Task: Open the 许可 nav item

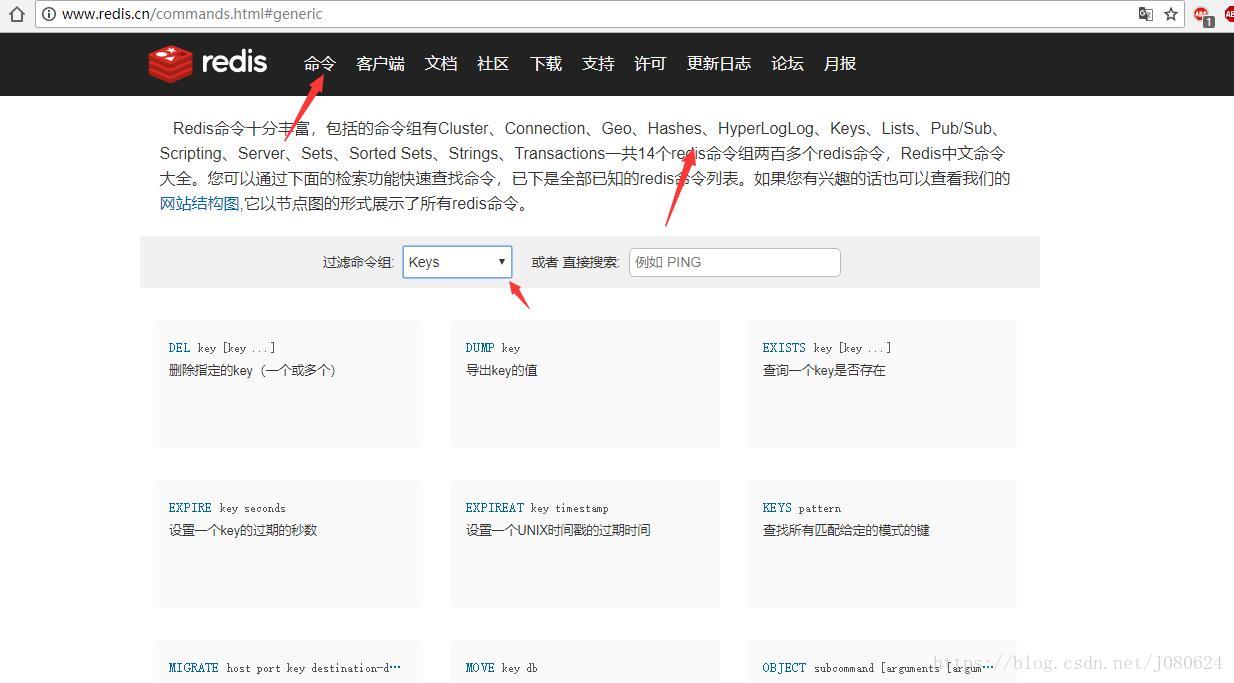Action: (x=650, y=63)
